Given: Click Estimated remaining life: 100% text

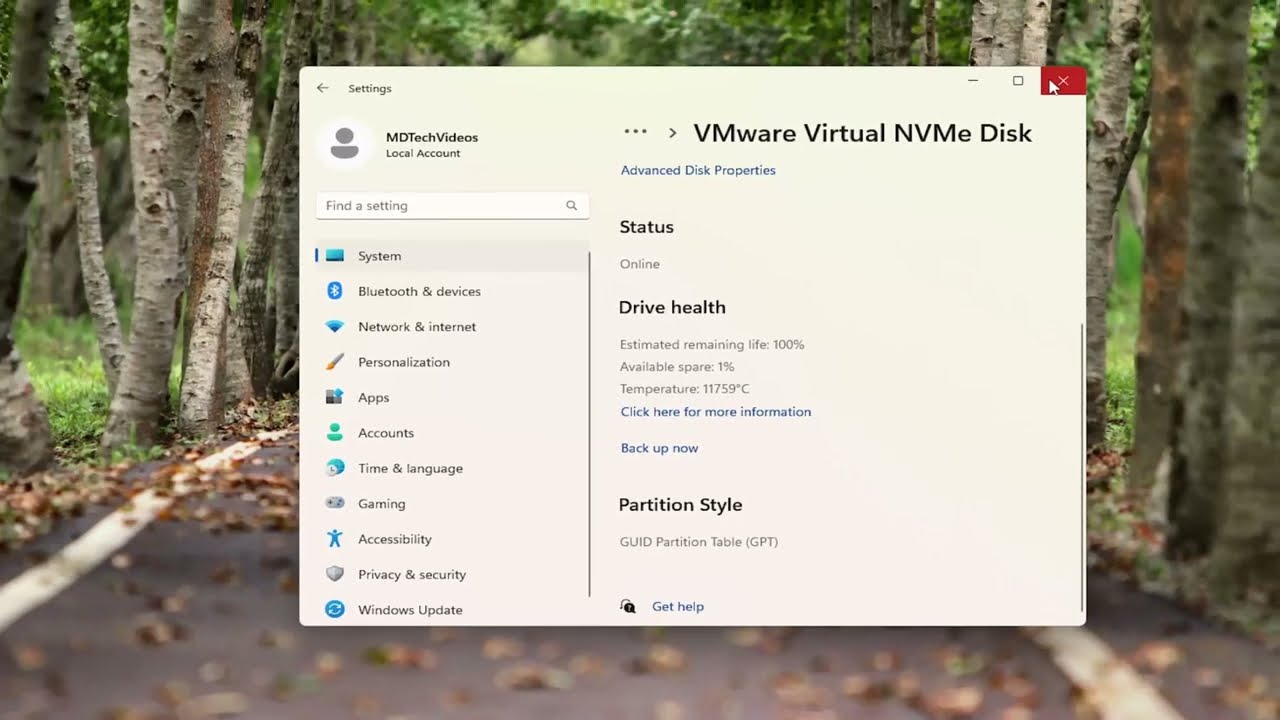Looking at the screenshot, I should coord(712,344).
